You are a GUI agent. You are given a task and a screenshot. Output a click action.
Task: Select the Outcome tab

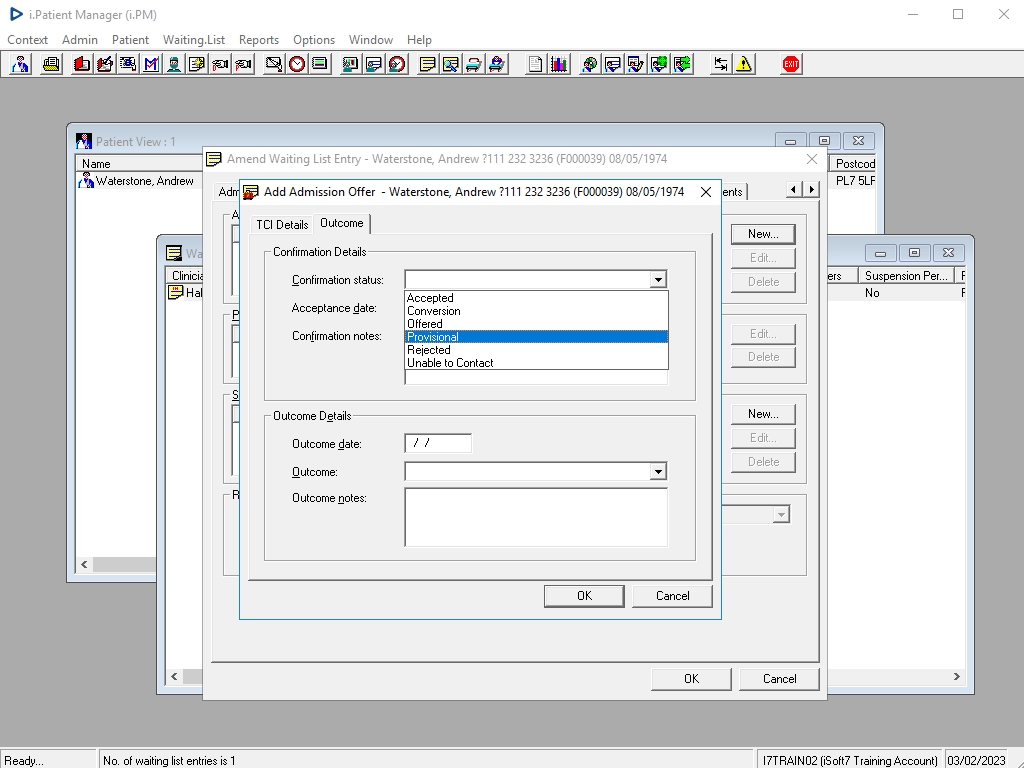[342, 223]
